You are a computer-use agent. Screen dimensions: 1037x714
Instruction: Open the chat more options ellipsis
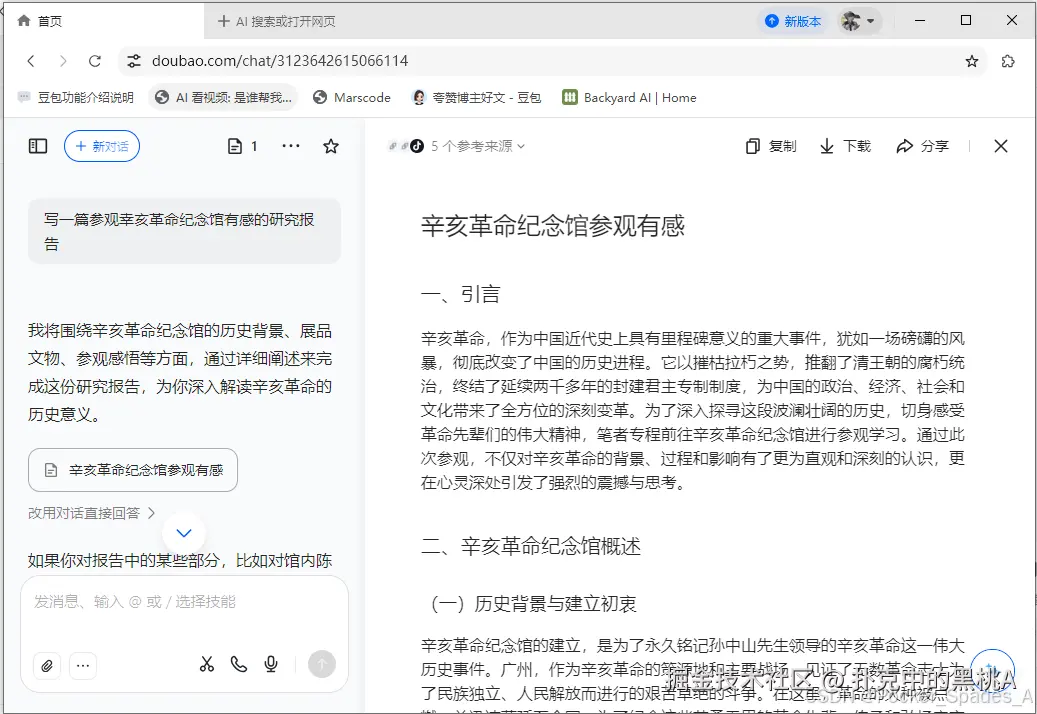[x=291, y=146]
